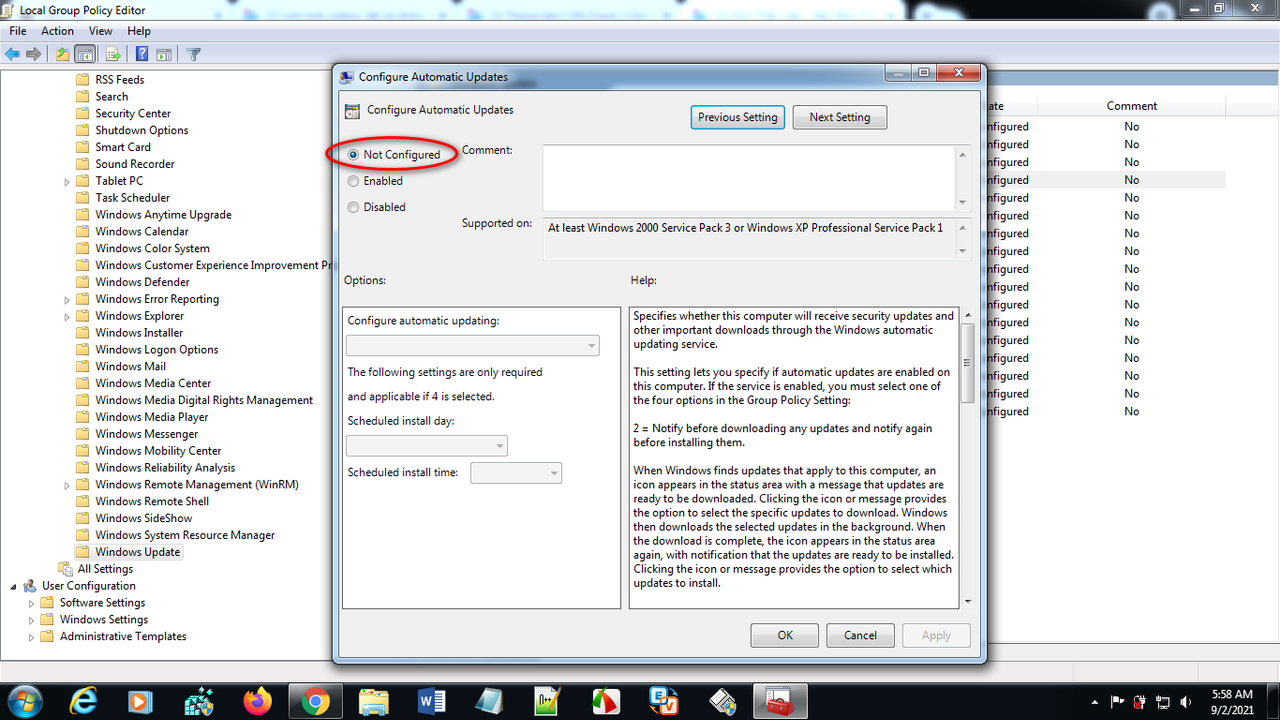Select Task Scheduler folder in tree
This screenshot has width=1280, height=720.
click(133, 198)
